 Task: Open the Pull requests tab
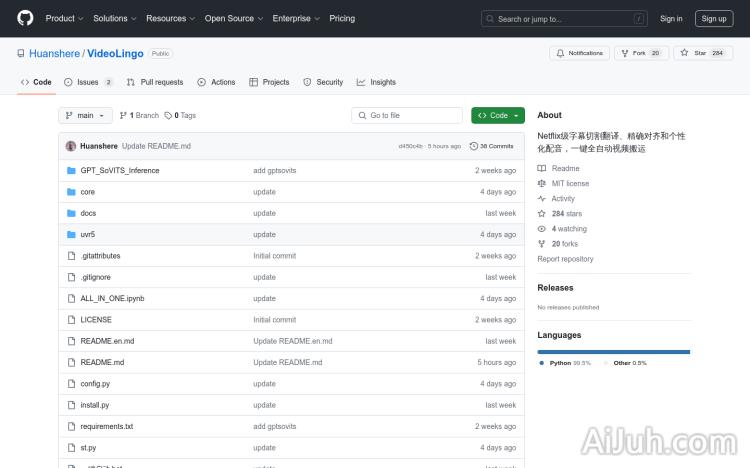coord(155,82)
